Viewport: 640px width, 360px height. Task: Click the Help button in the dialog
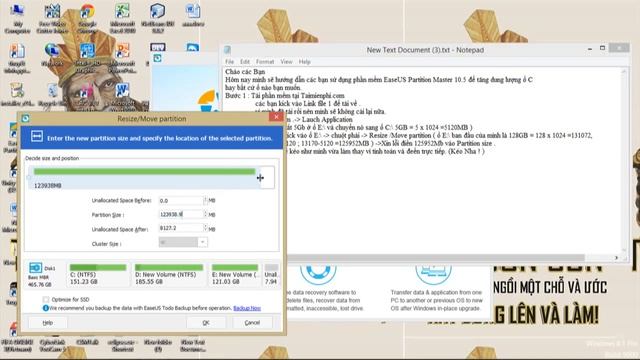[x=47, y=322]
